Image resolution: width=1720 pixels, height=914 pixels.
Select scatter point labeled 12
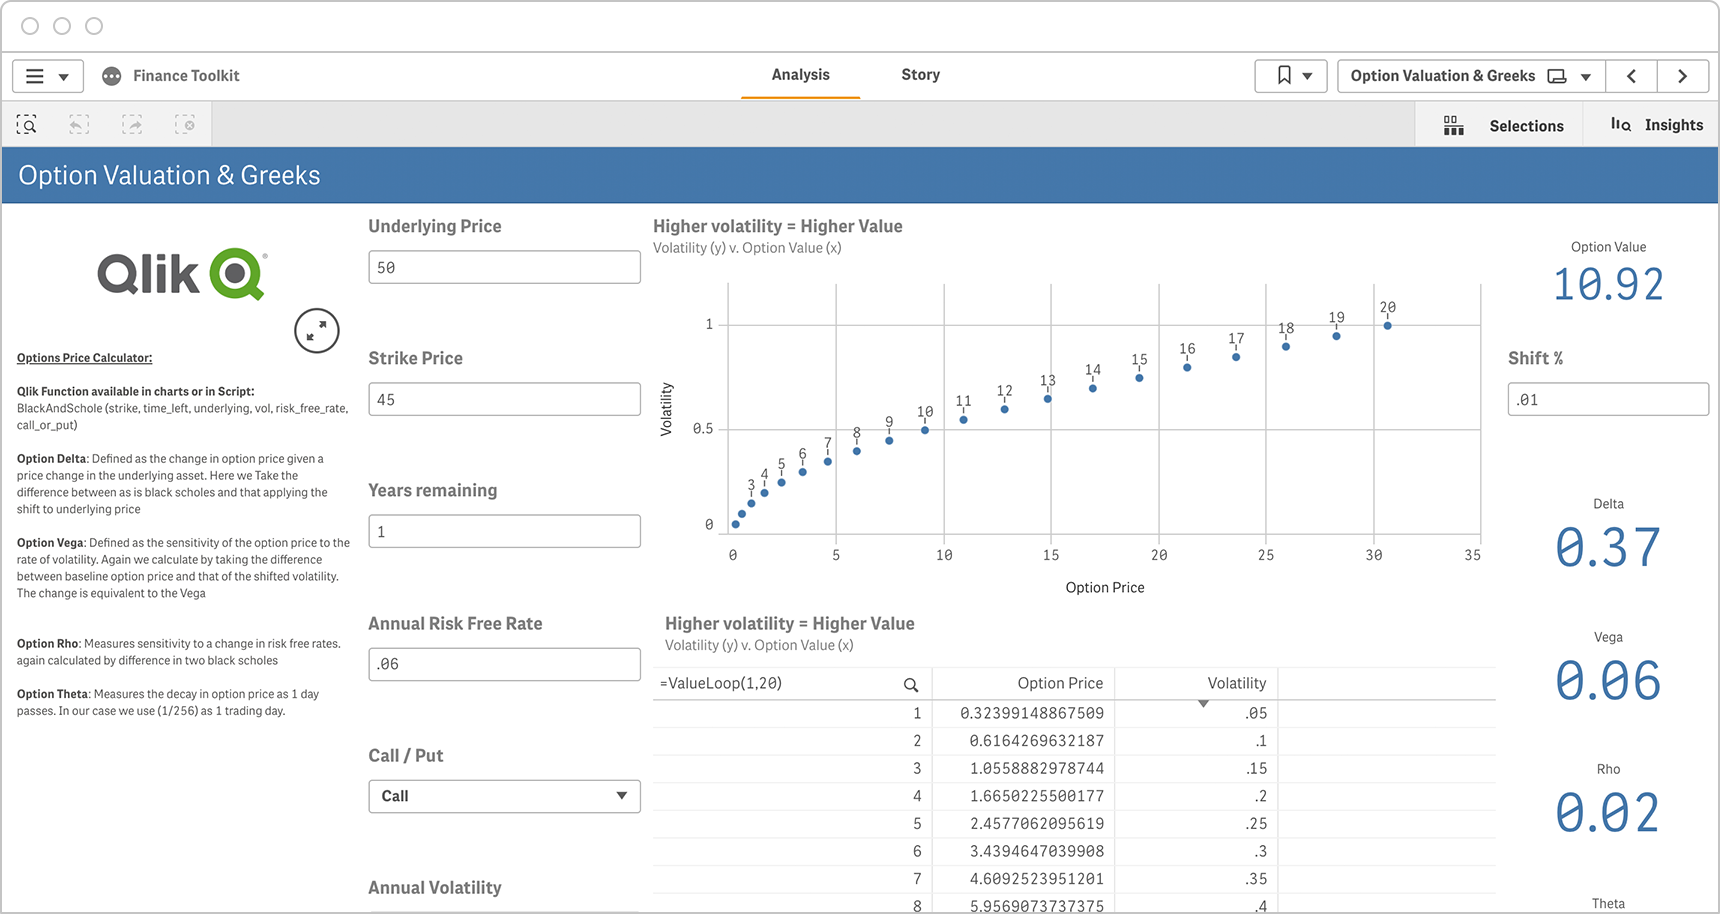[1004, 409]
